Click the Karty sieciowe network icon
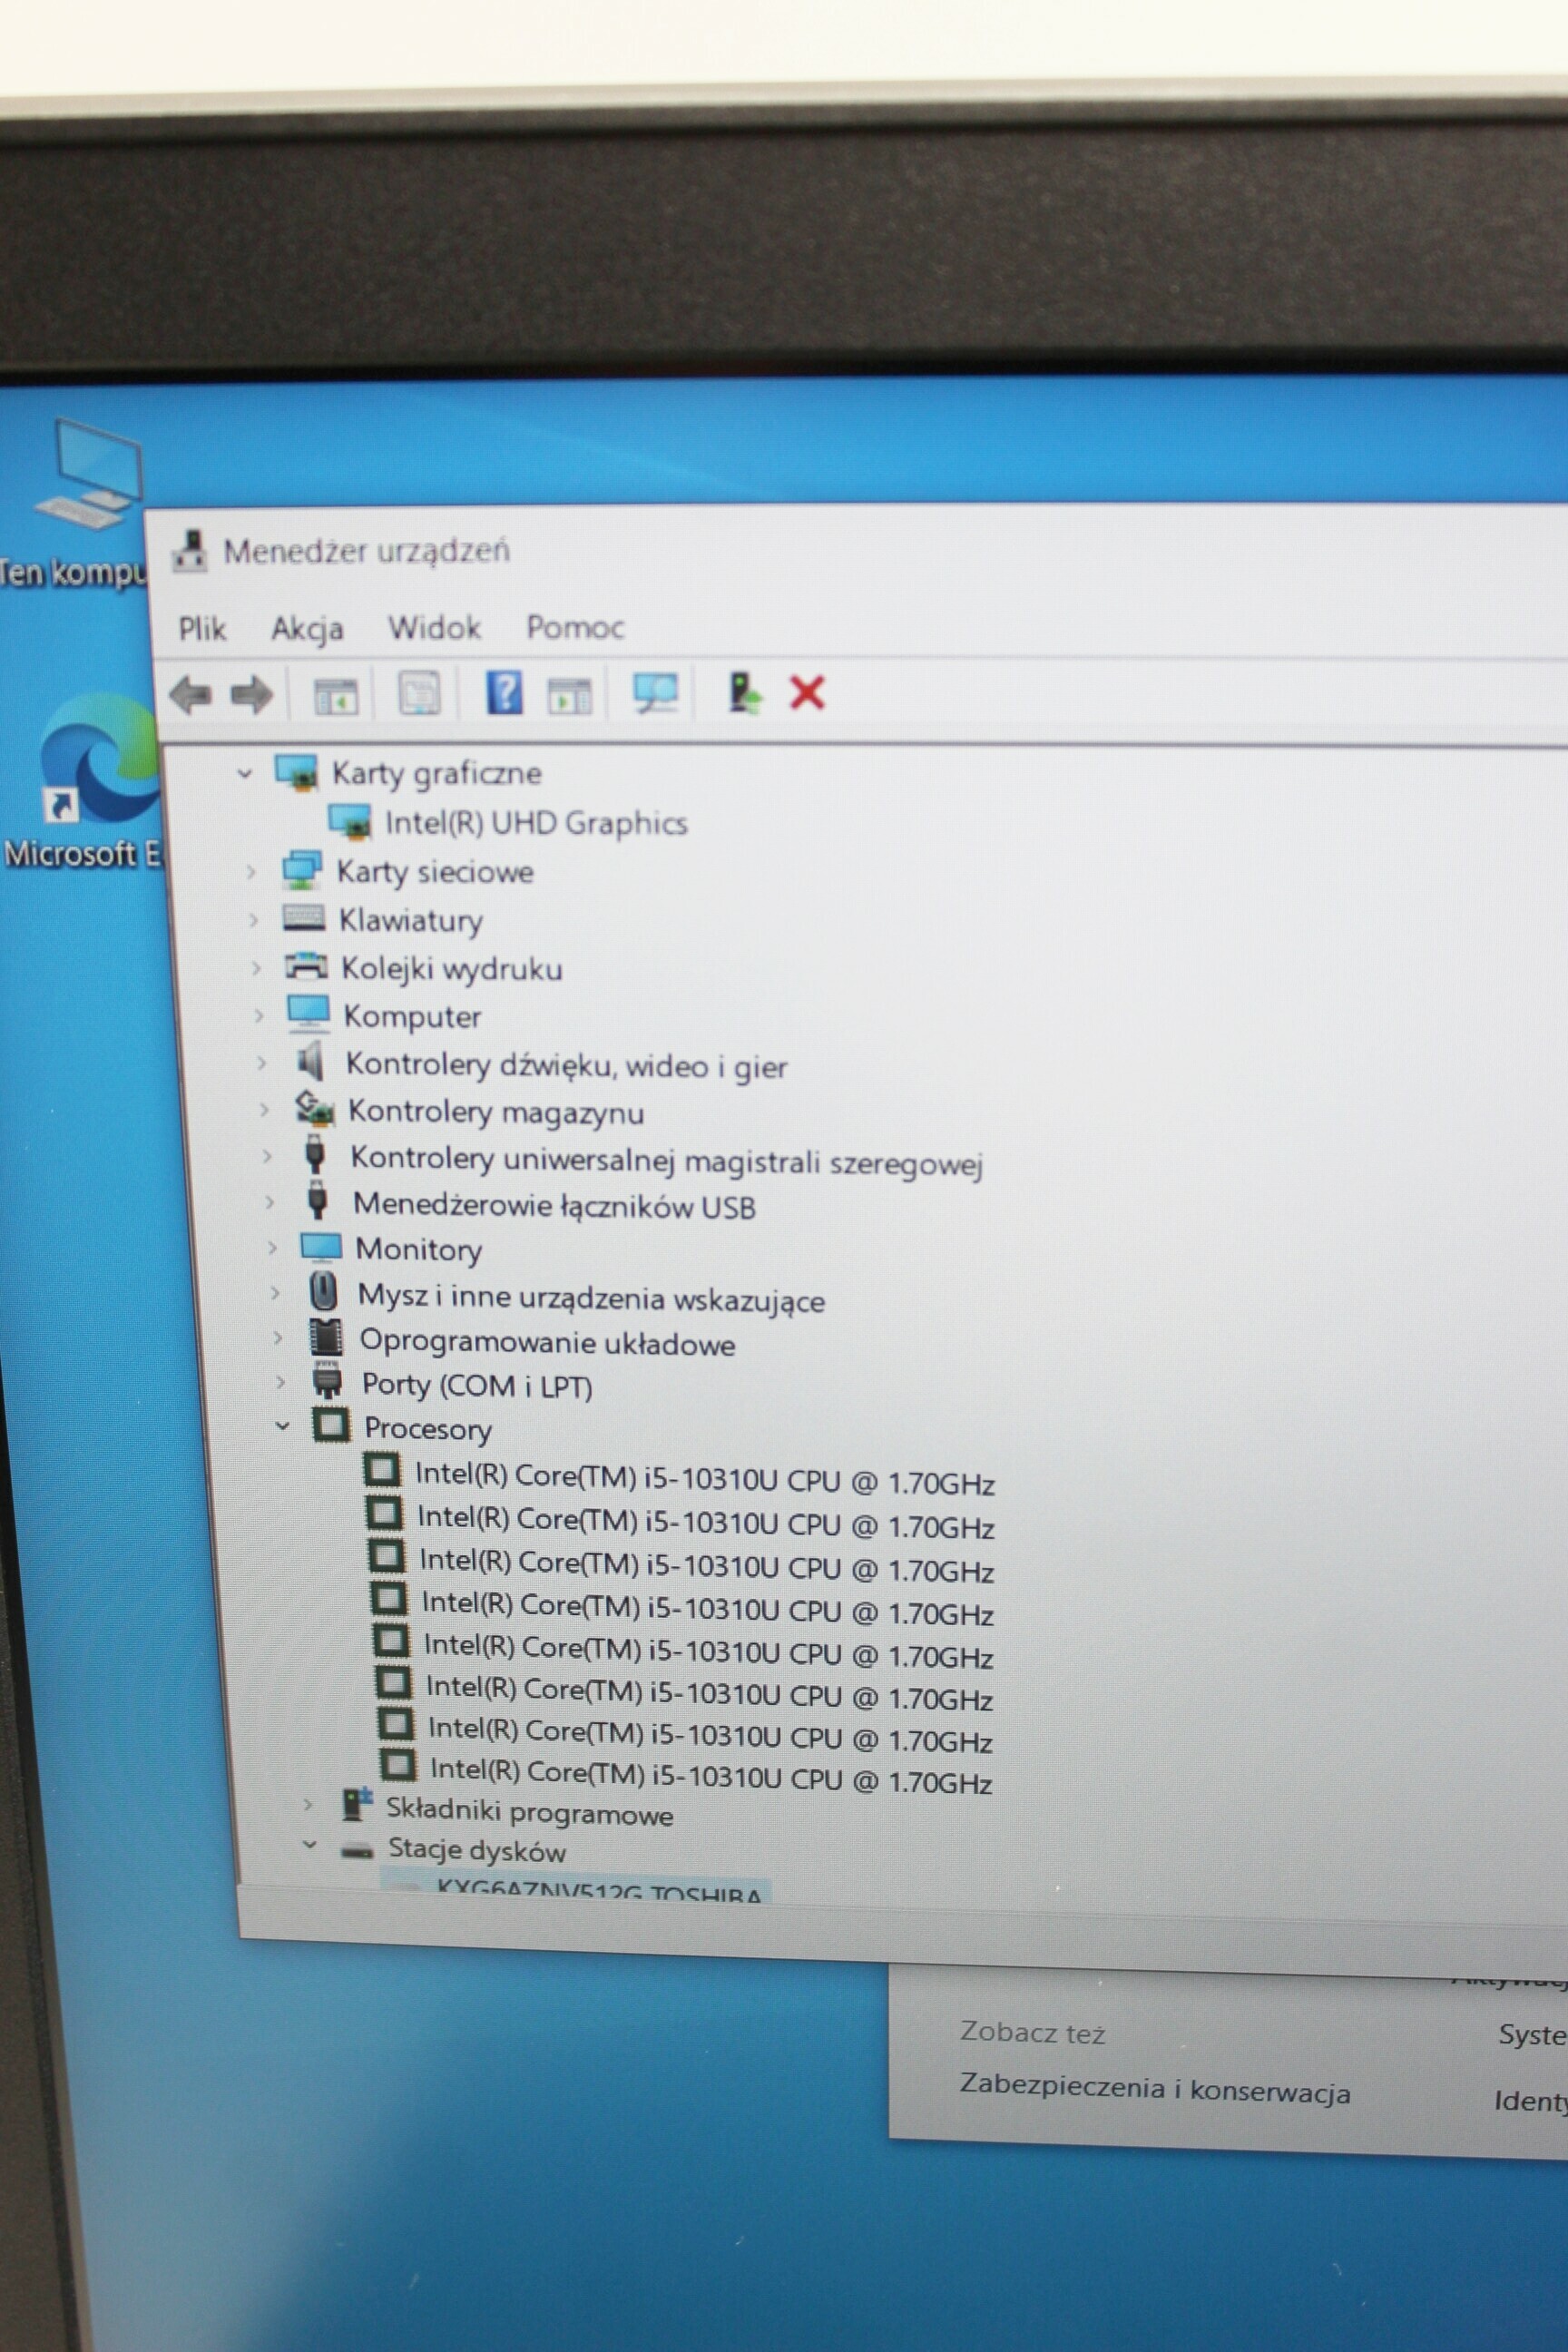1568x2352 pixels. coord(301,870)
